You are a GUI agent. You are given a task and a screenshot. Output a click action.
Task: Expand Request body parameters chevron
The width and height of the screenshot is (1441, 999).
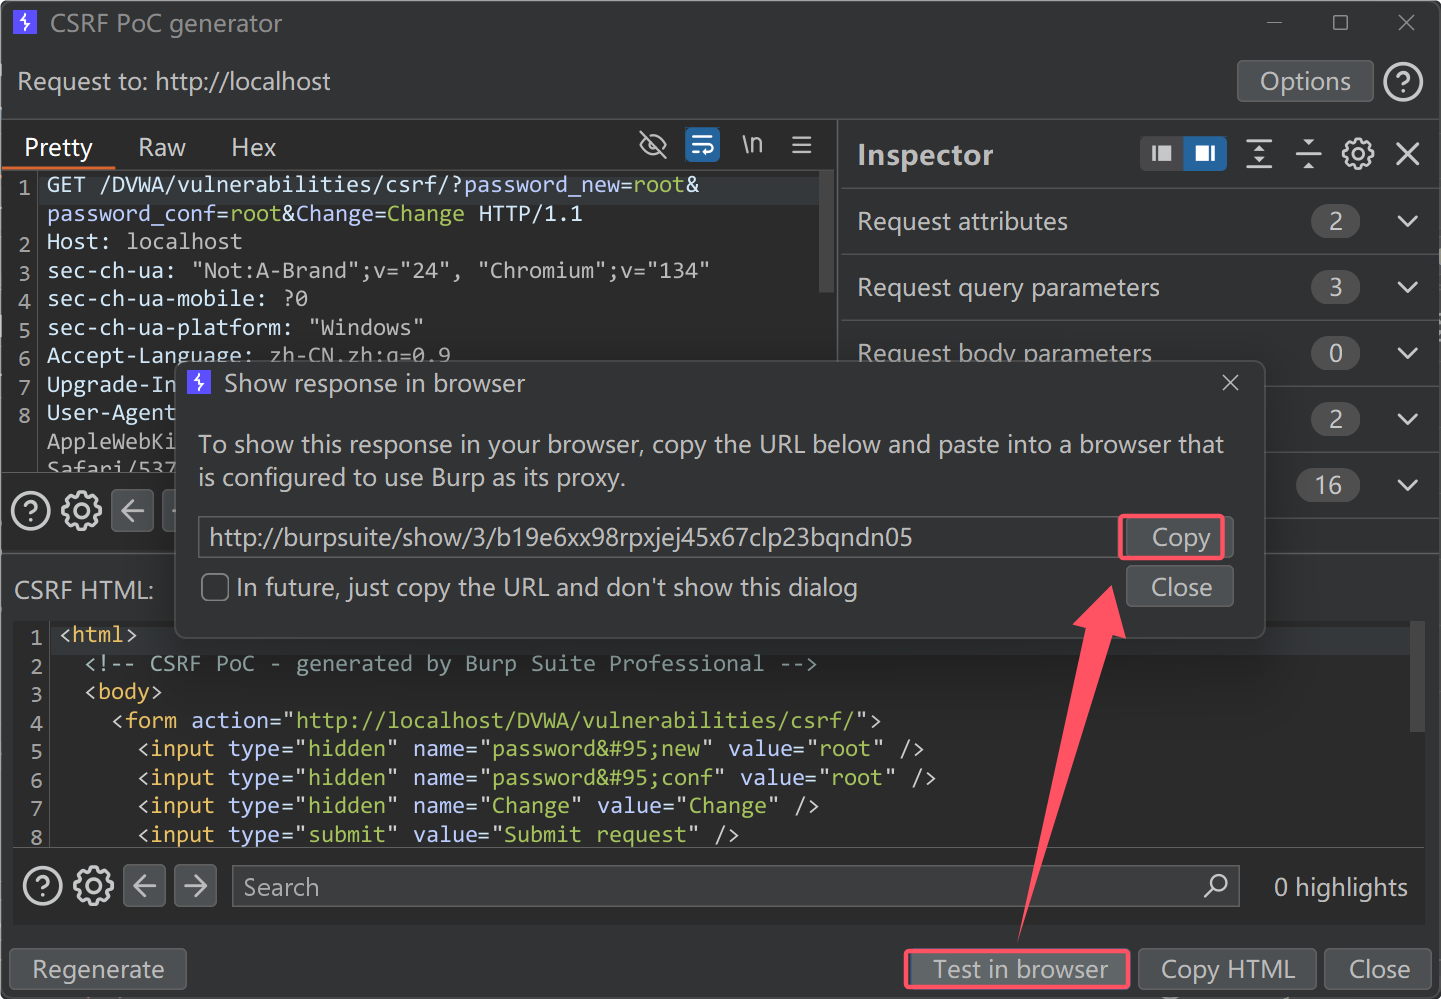coord(1407,353)
